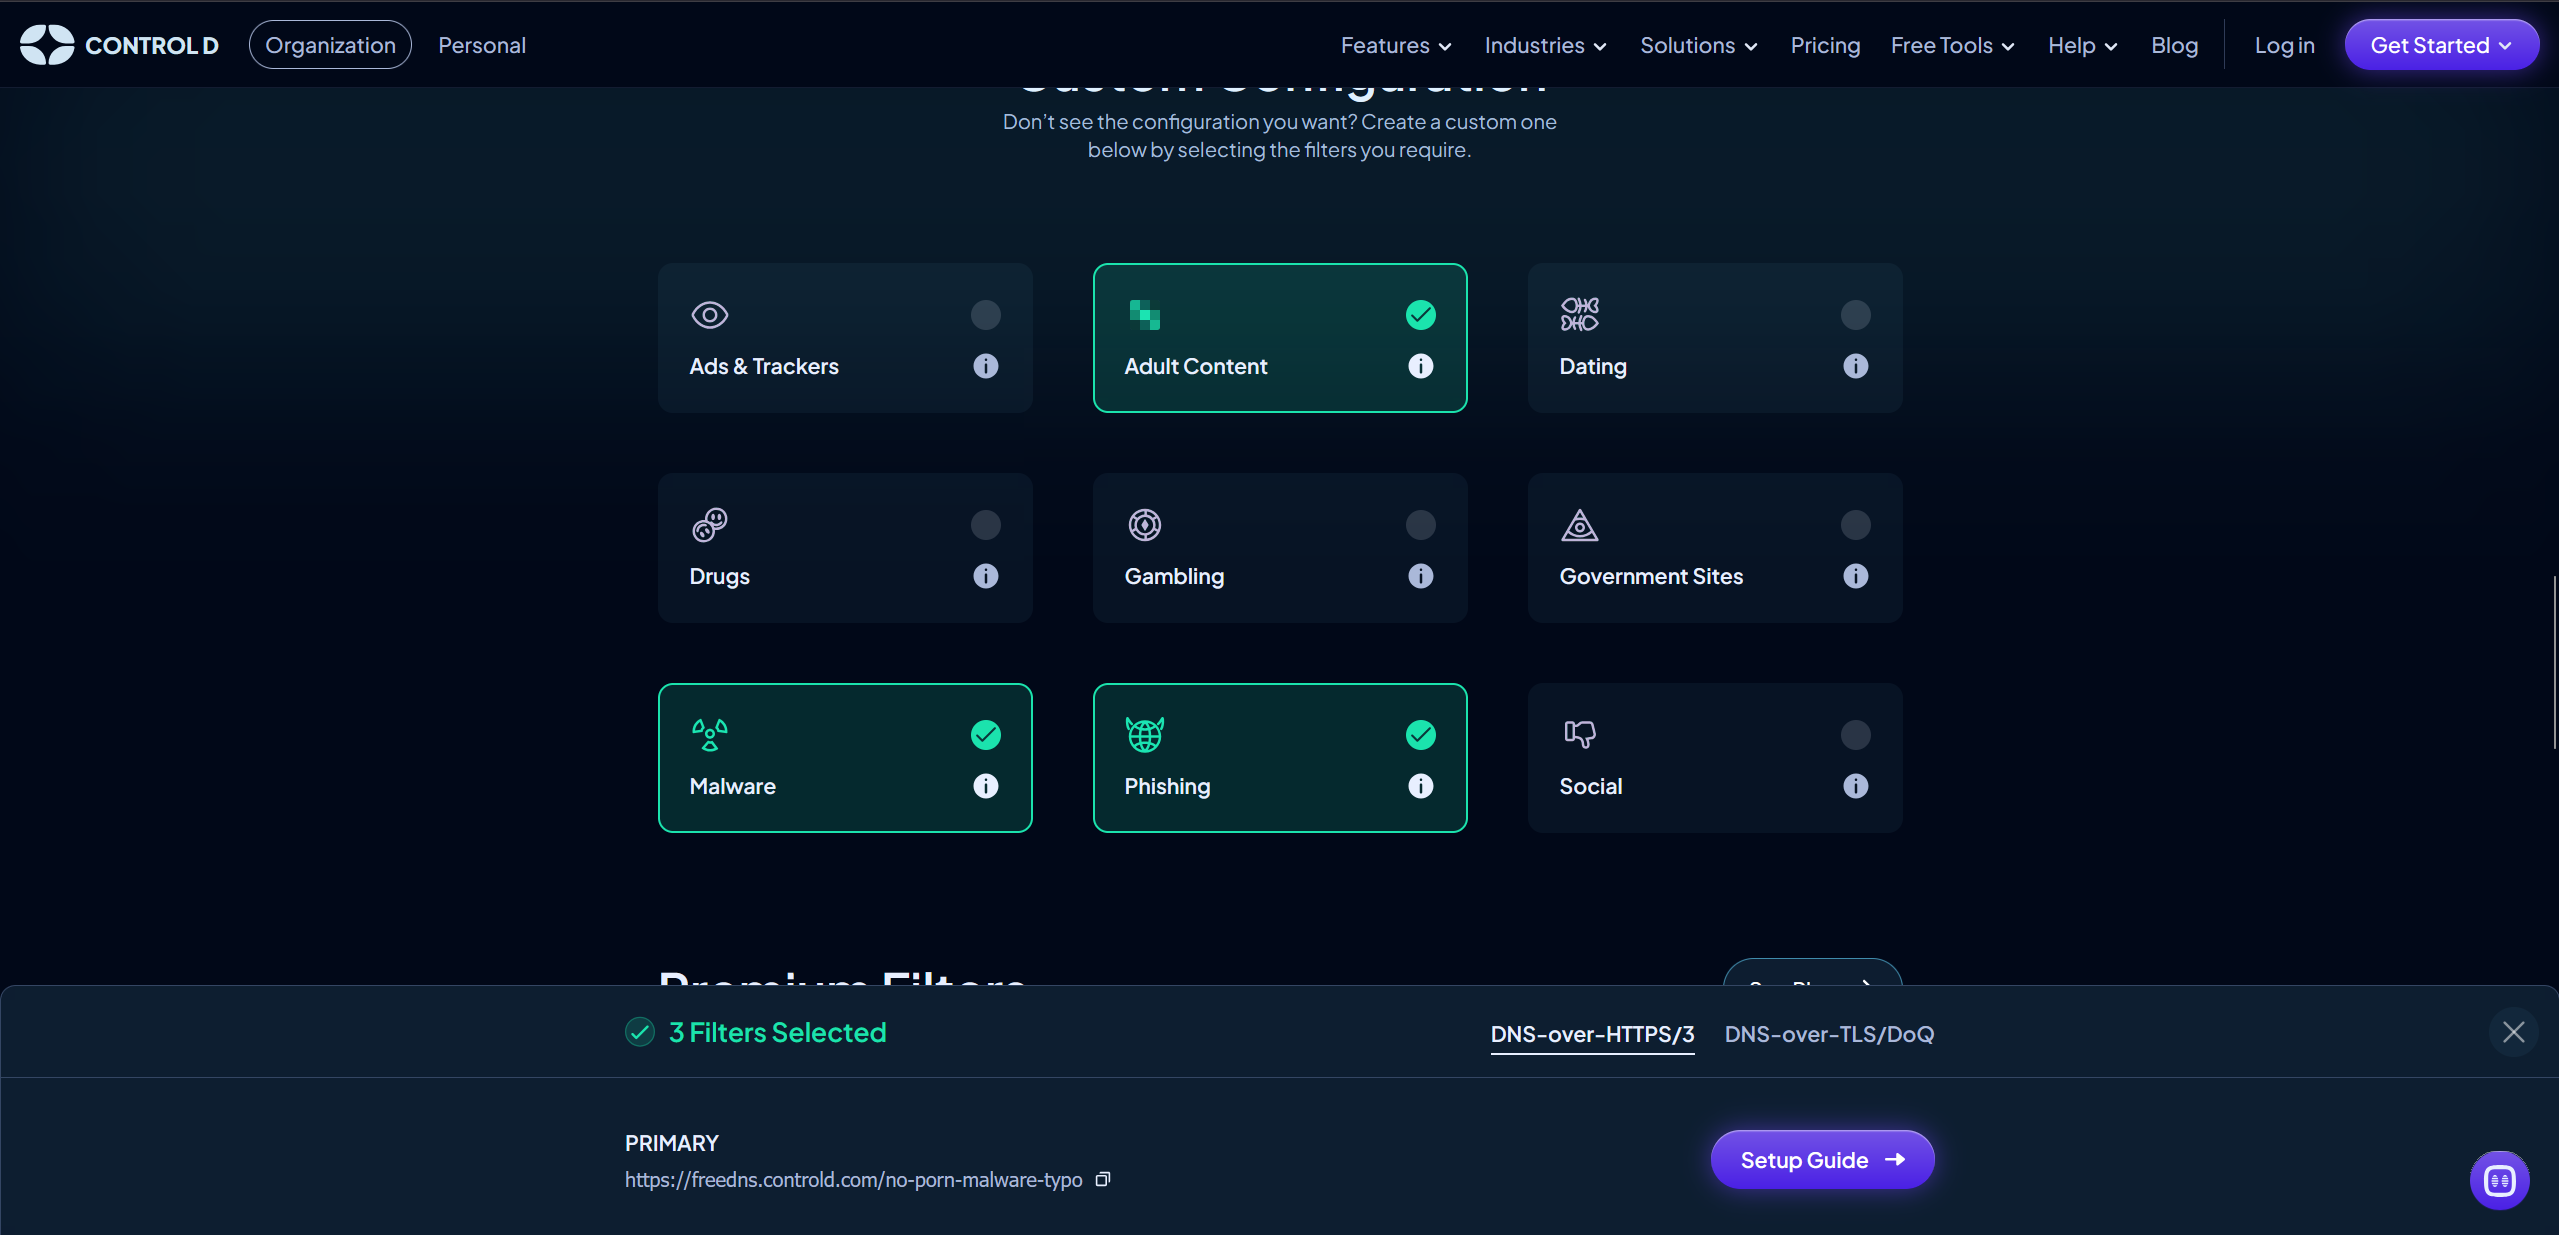Open the Setup Guide
The width and height of the screenshot is (2559, 1235).
click(1822, 1160)
